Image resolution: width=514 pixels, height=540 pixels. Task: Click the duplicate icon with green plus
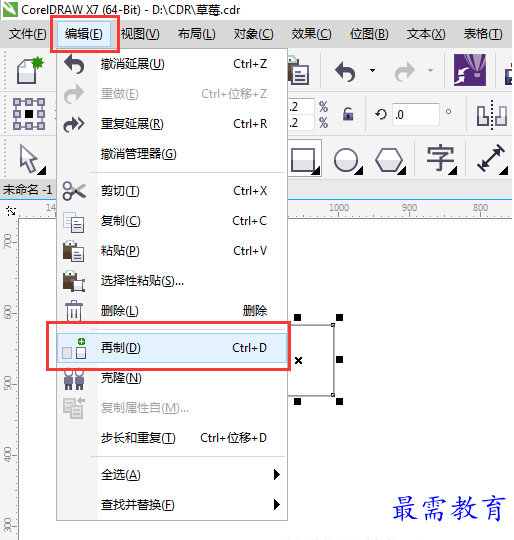coord(74,348)
